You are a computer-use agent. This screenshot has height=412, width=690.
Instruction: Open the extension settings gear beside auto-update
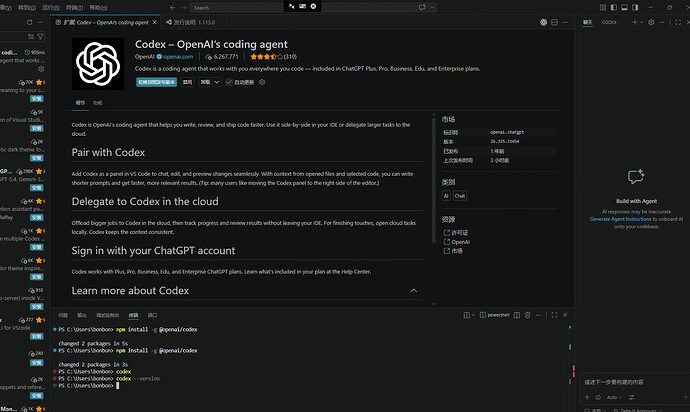pos(262,82)
